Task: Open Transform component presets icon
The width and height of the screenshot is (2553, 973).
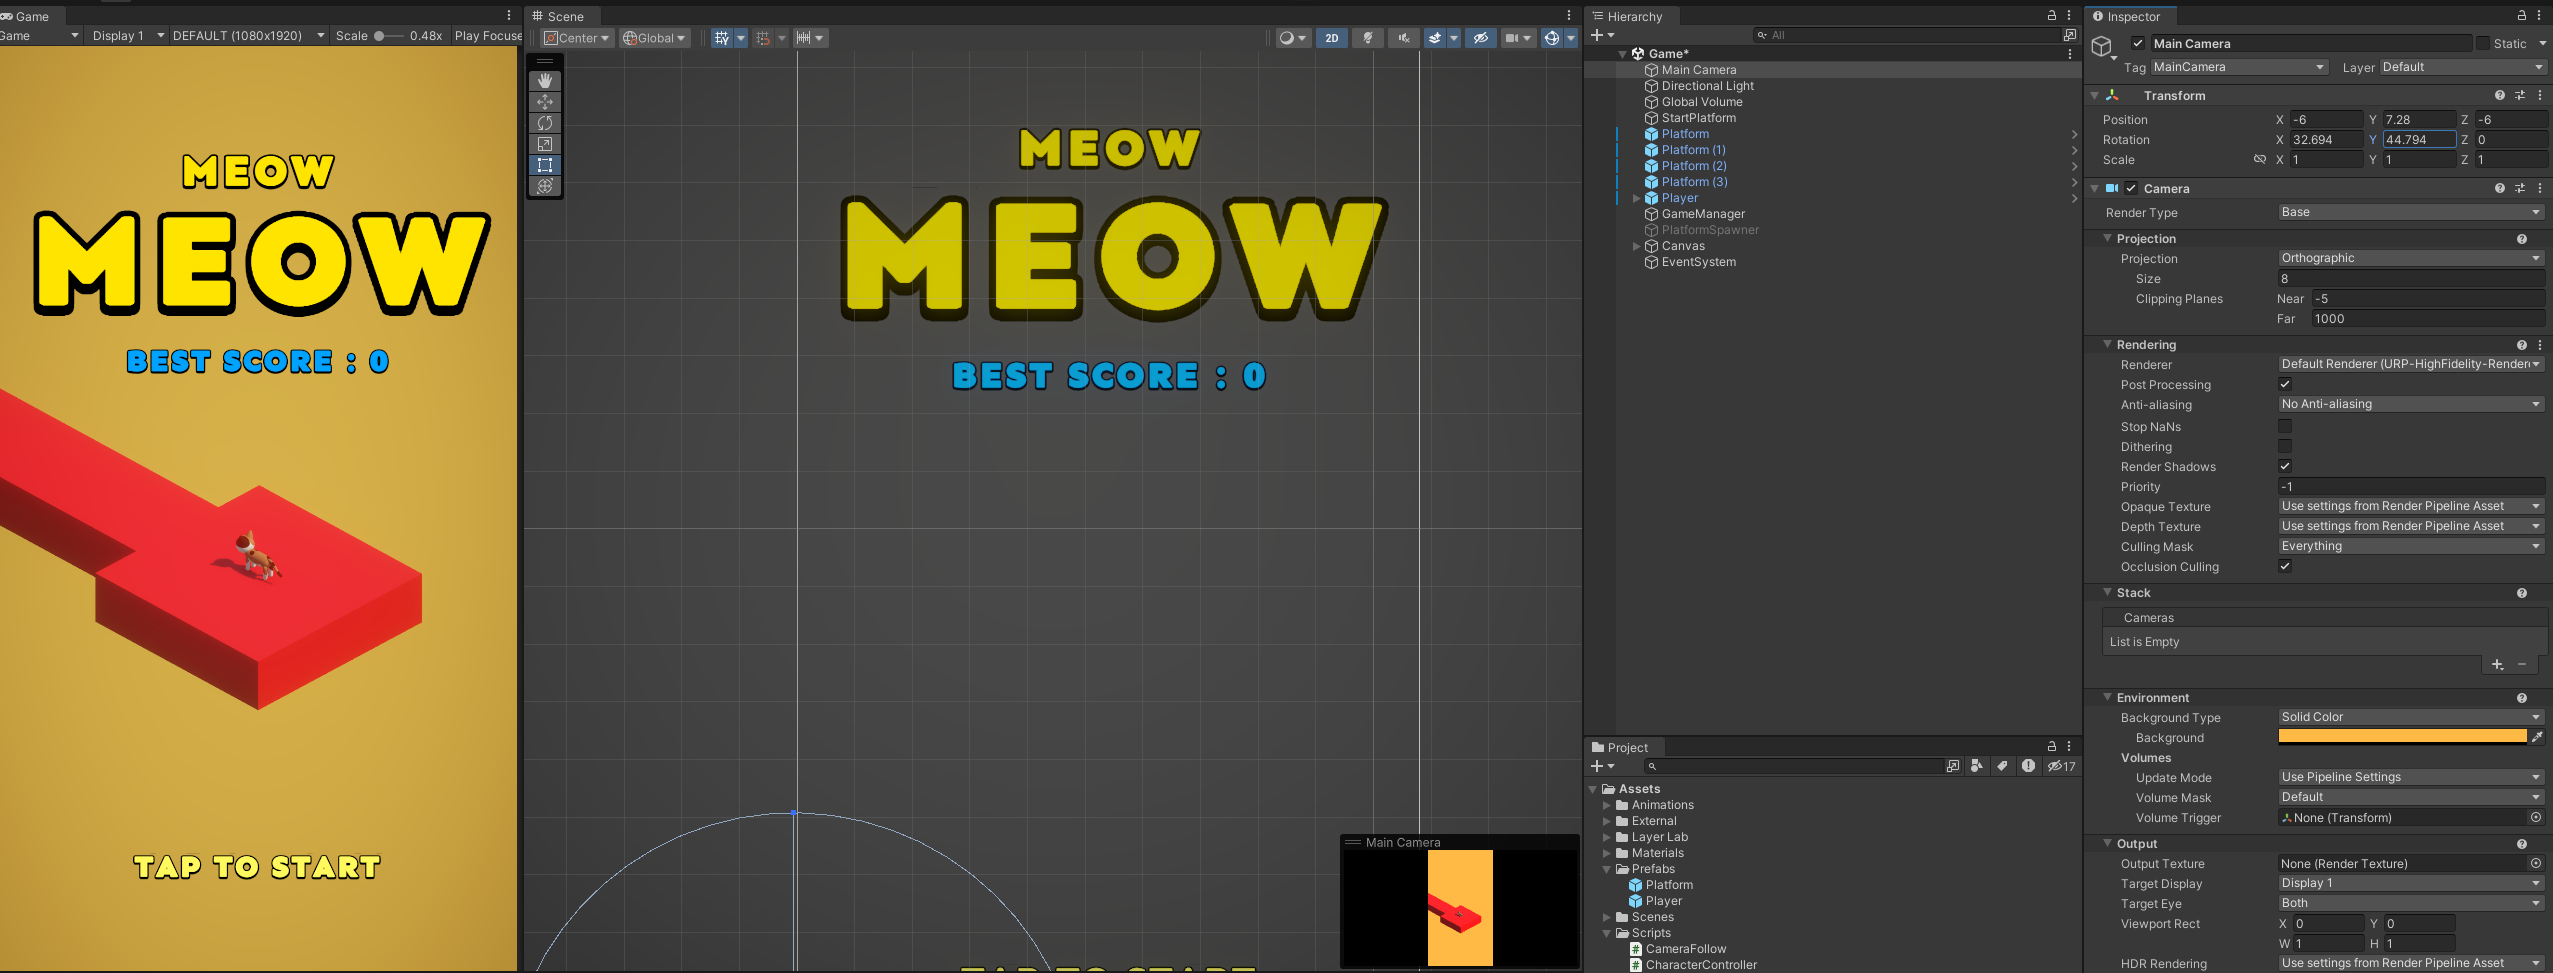Action: point(2520,96)
